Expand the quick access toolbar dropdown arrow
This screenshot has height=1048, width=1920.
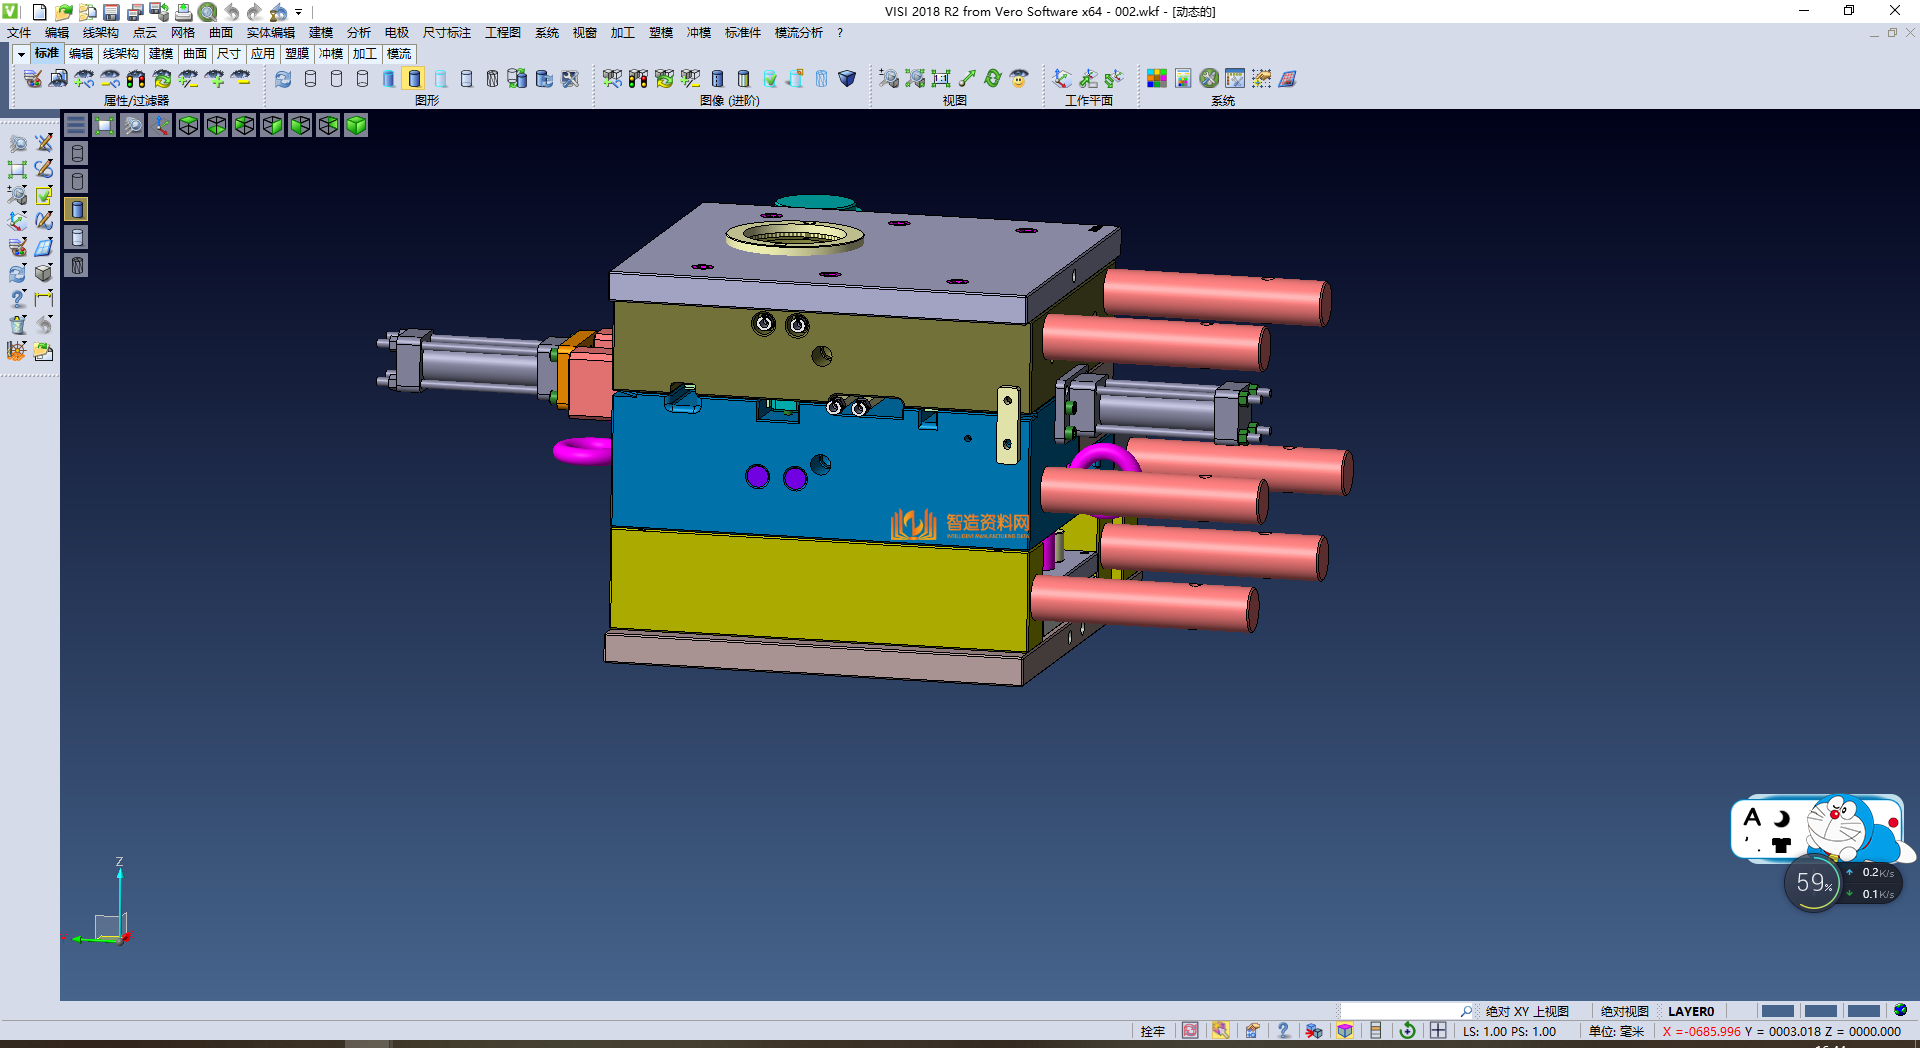298,12
